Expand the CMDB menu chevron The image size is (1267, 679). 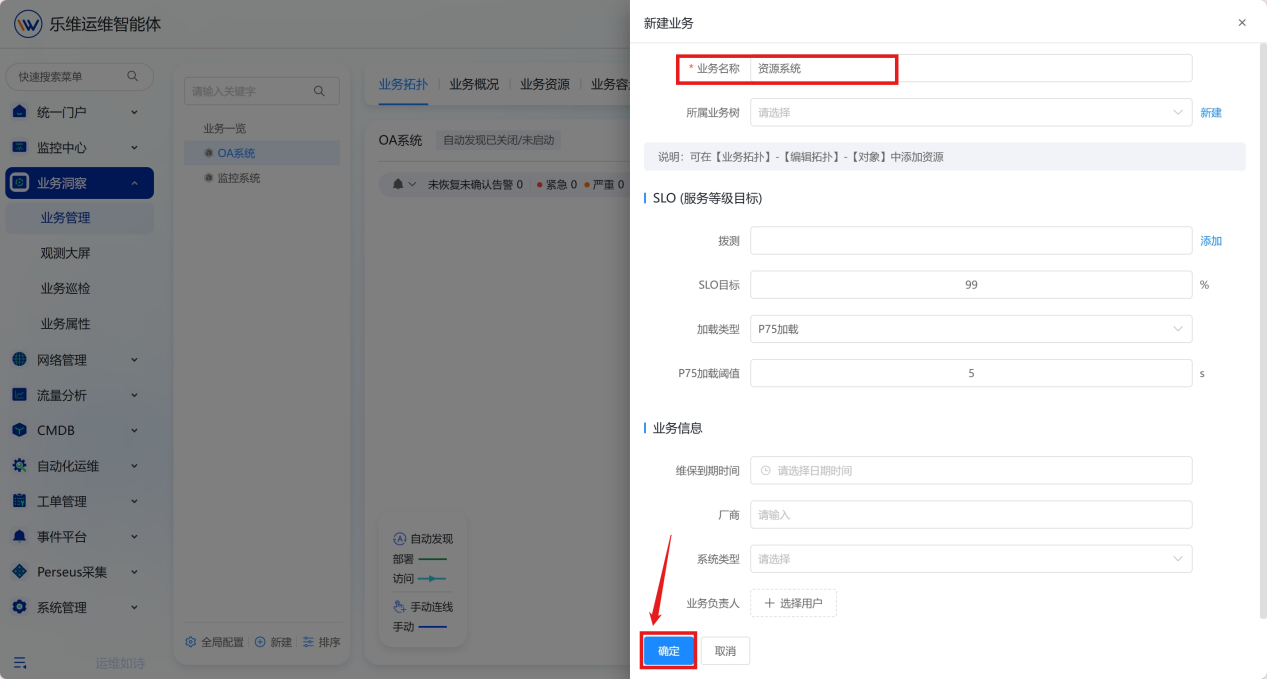[x=135, y=430]
